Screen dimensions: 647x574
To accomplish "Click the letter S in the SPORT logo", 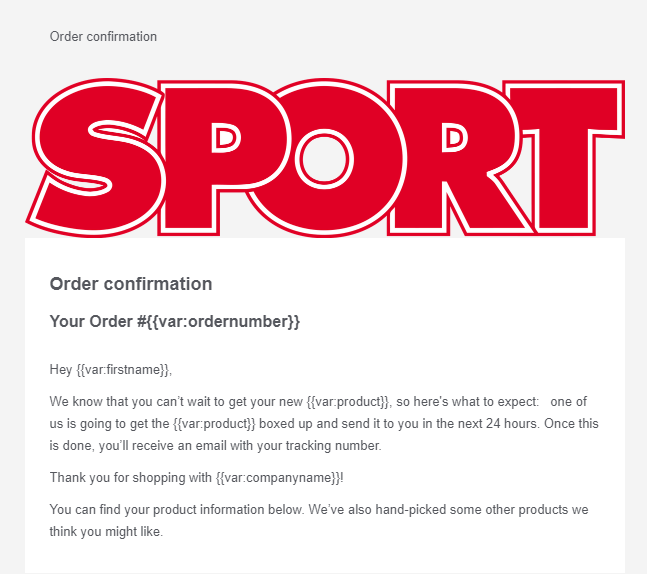I will [x=97, y=158].
